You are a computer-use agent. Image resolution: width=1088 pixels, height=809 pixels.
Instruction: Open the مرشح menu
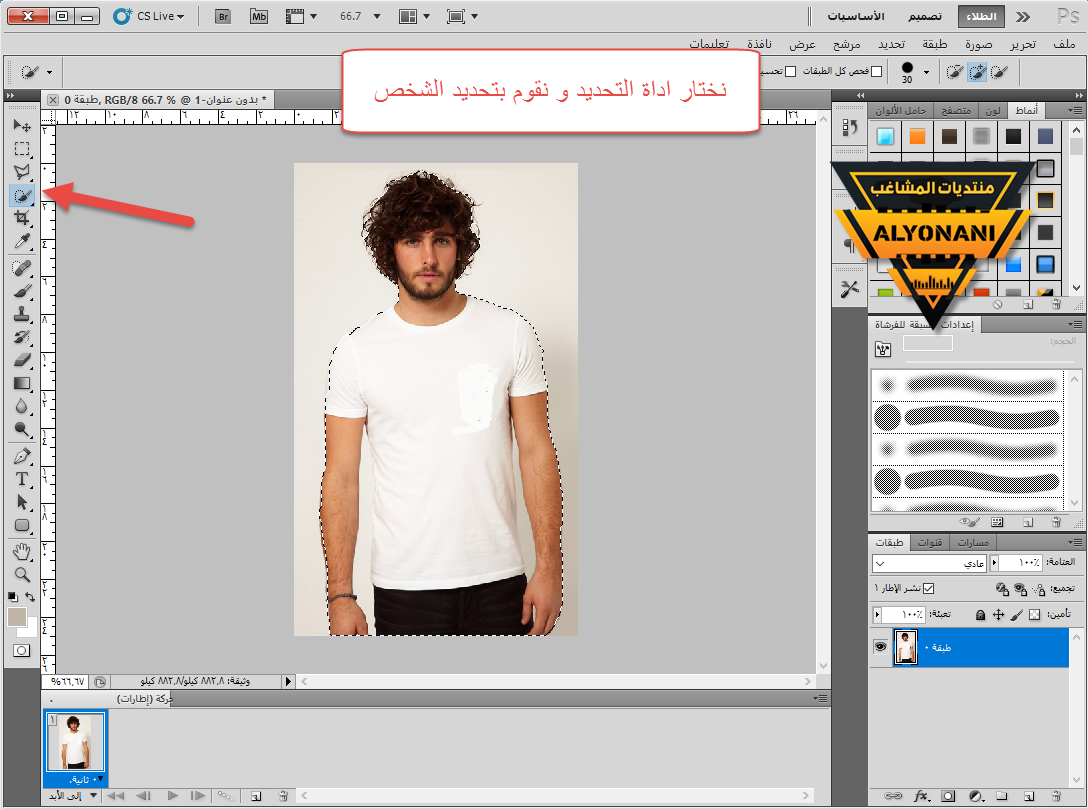(848, 44)
